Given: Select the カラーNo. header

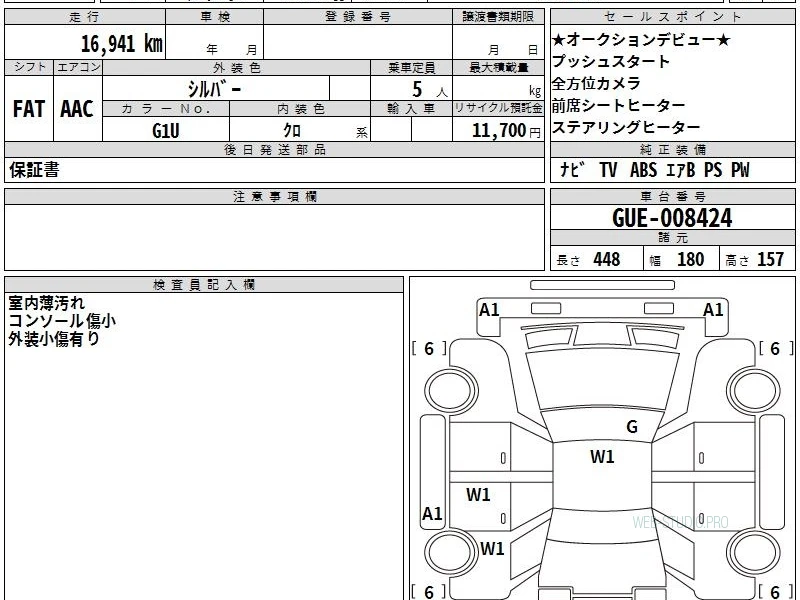Looking at the screenshot, I should click(x=166, y=109).
